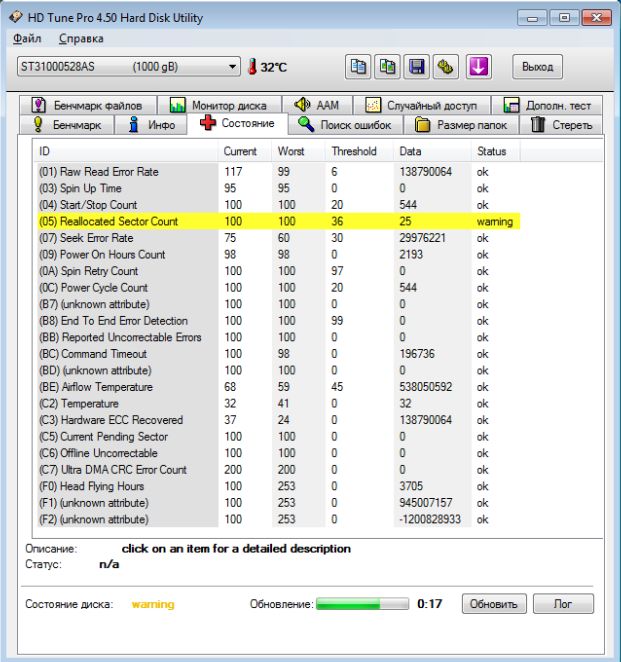The image size is (621, 662).
Task: Select the AAM tab
Action: 318,105
